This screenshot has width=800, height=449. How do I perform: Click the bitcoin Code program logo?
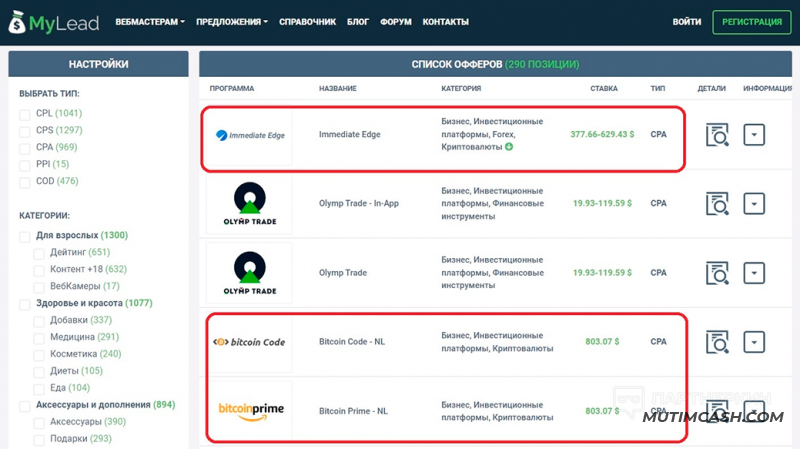click(x=249, y=342)
